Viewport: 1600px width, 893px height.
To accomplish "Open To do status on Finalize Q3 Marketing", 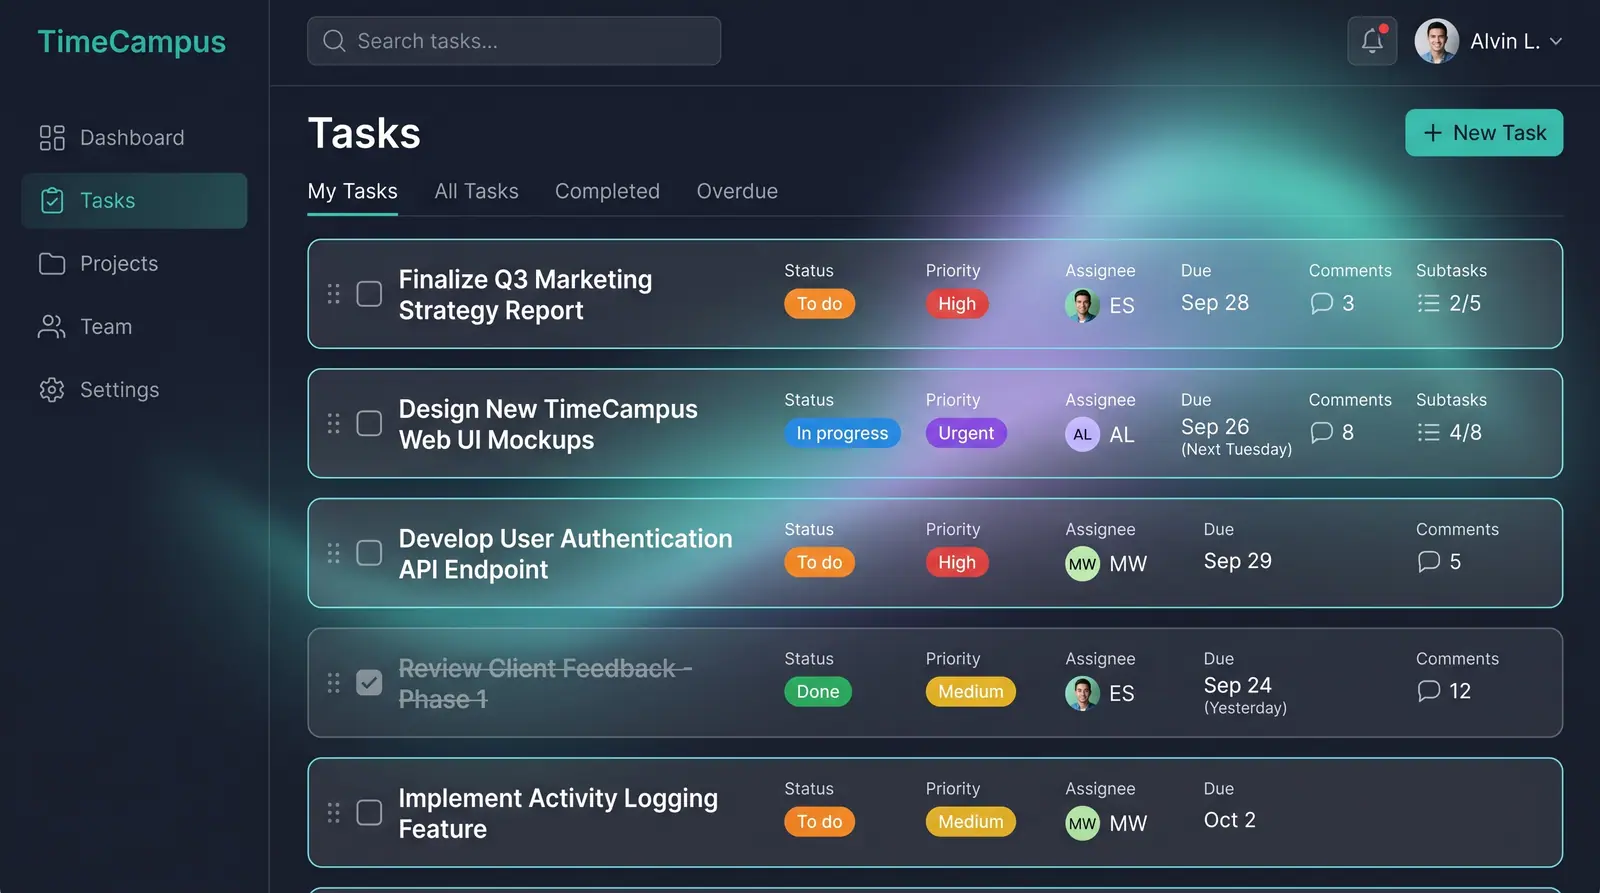I will pyautogui.click(x=819, y=304).
